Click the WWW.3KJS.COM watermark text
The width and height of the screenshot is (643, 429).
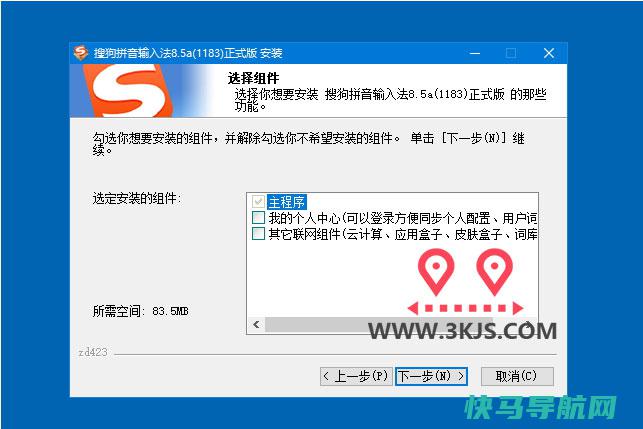[463, 331]
